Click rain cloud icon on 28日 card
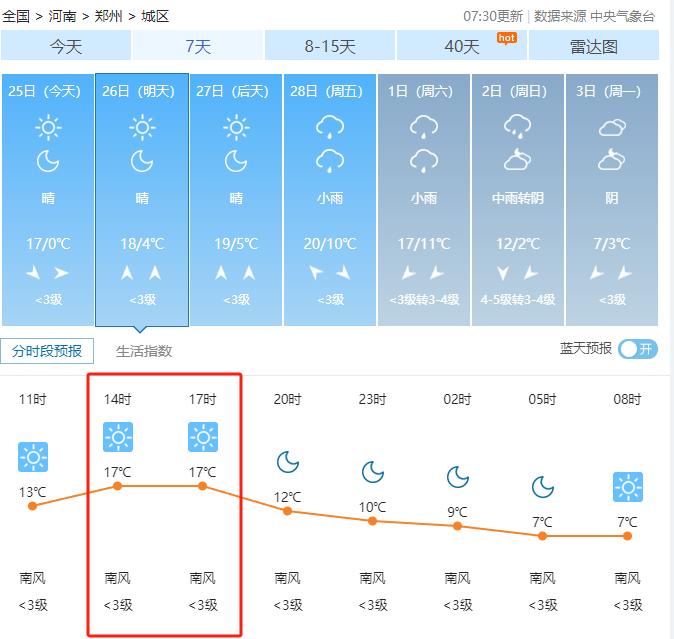674x639 pixels. [330, 127]
